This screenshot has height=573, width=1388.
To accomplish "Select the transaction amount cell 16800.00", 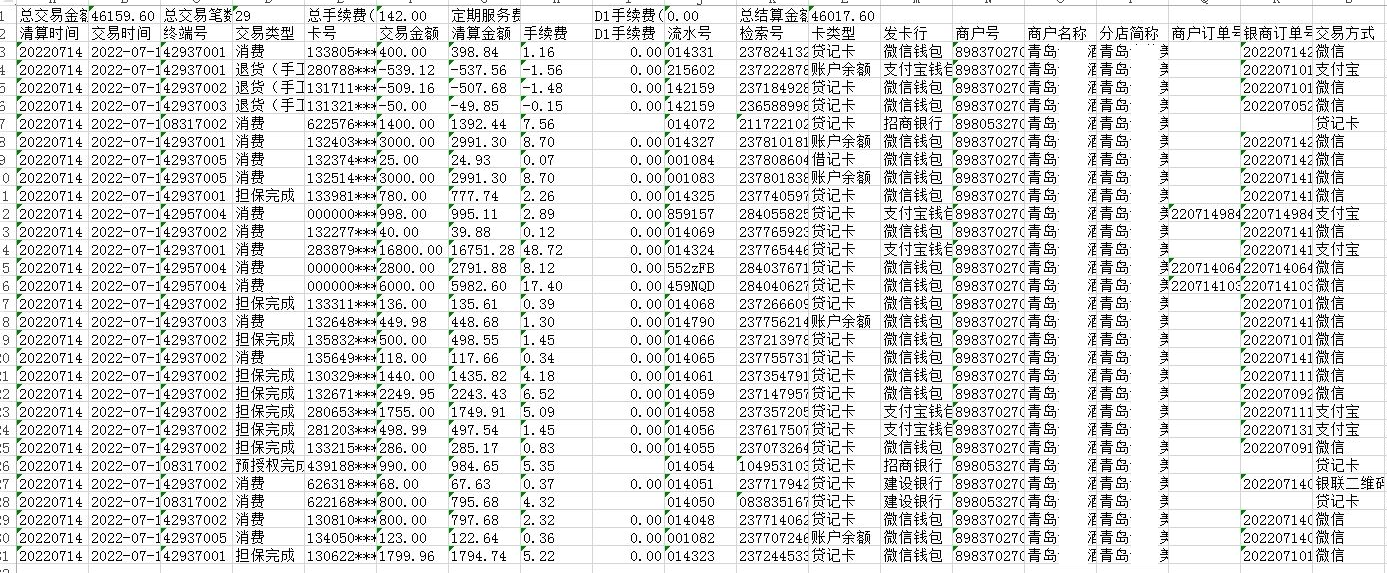I will coord(411,250).
